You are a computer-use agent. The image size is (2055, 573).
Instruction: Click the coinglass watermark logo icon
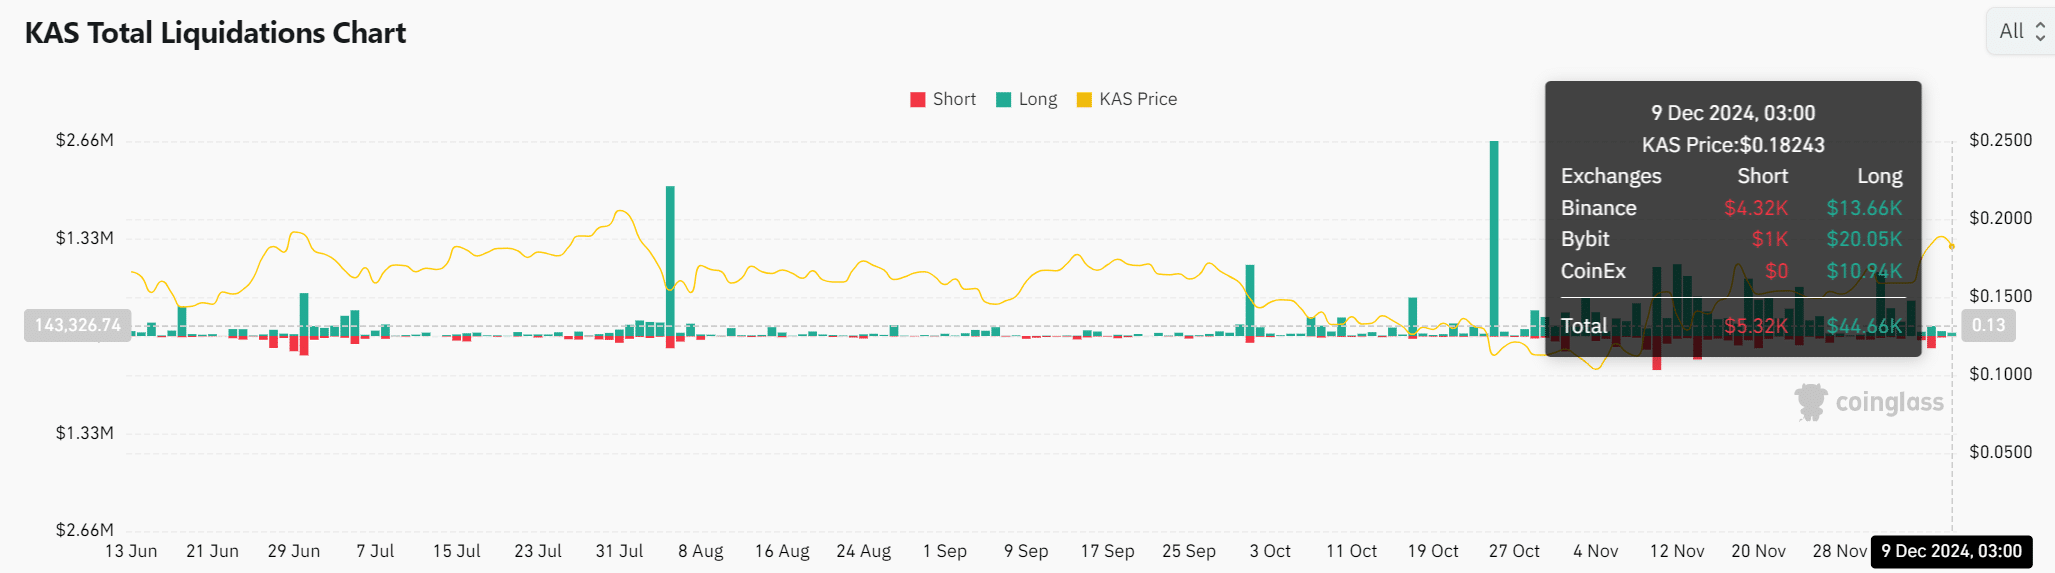1811,402
